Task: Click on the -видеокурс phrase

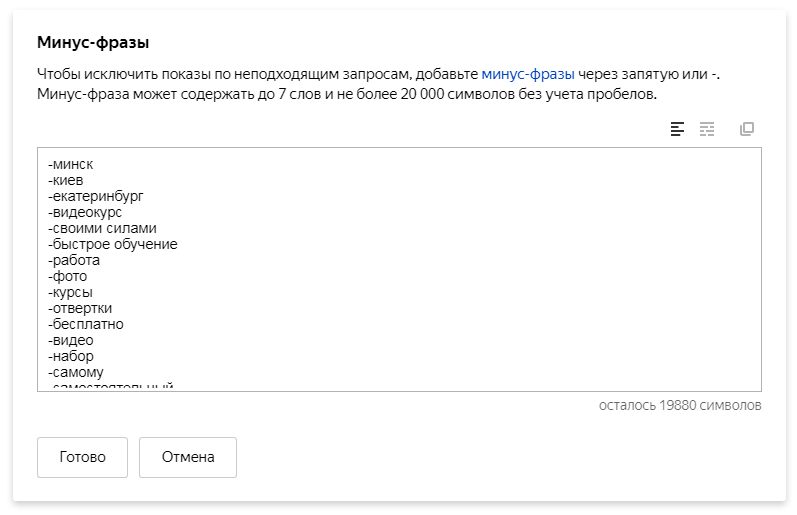Action: pos(88,212)
